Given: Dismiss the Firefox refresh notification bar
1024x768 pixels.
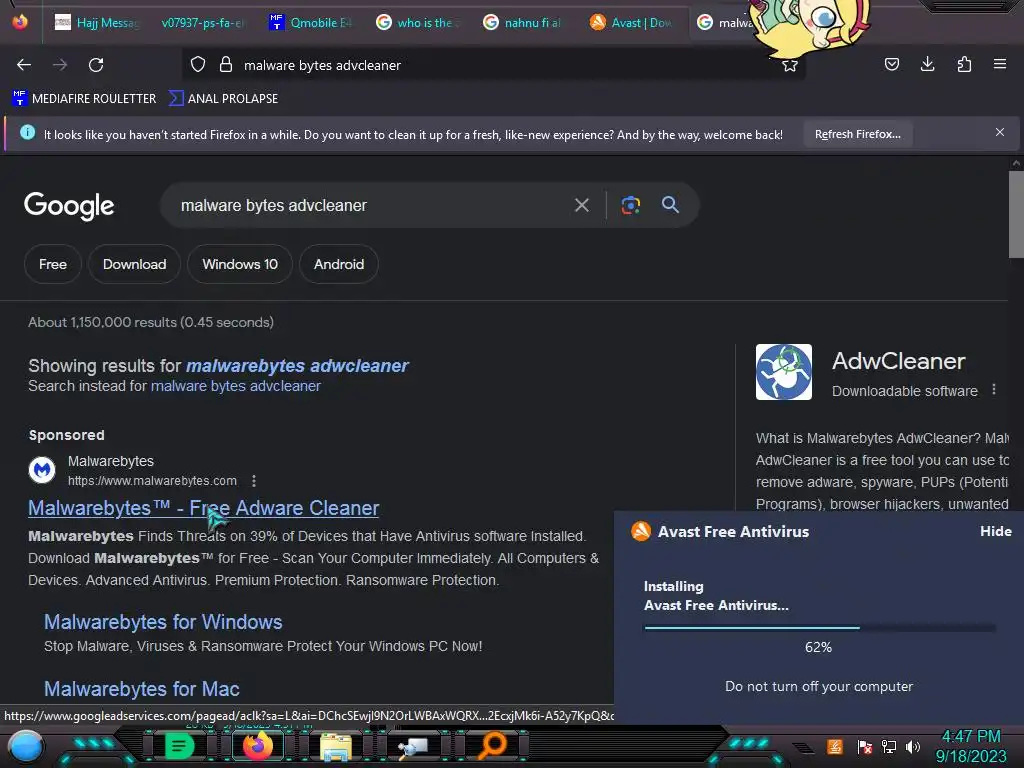Looking at the screenshot, I should click(999, 133).
